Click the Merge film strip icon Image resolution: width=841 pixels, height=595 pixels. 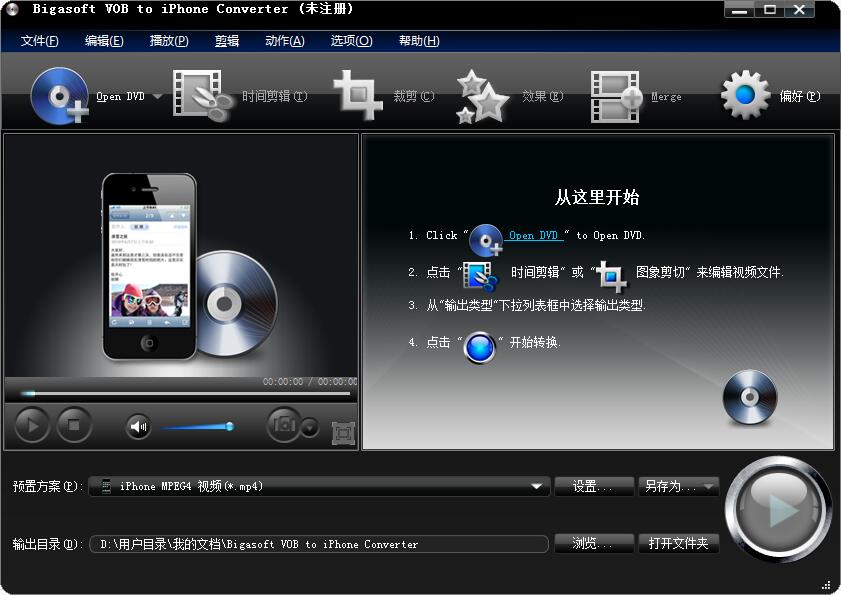pyautogui.click(x=615, y=96)
